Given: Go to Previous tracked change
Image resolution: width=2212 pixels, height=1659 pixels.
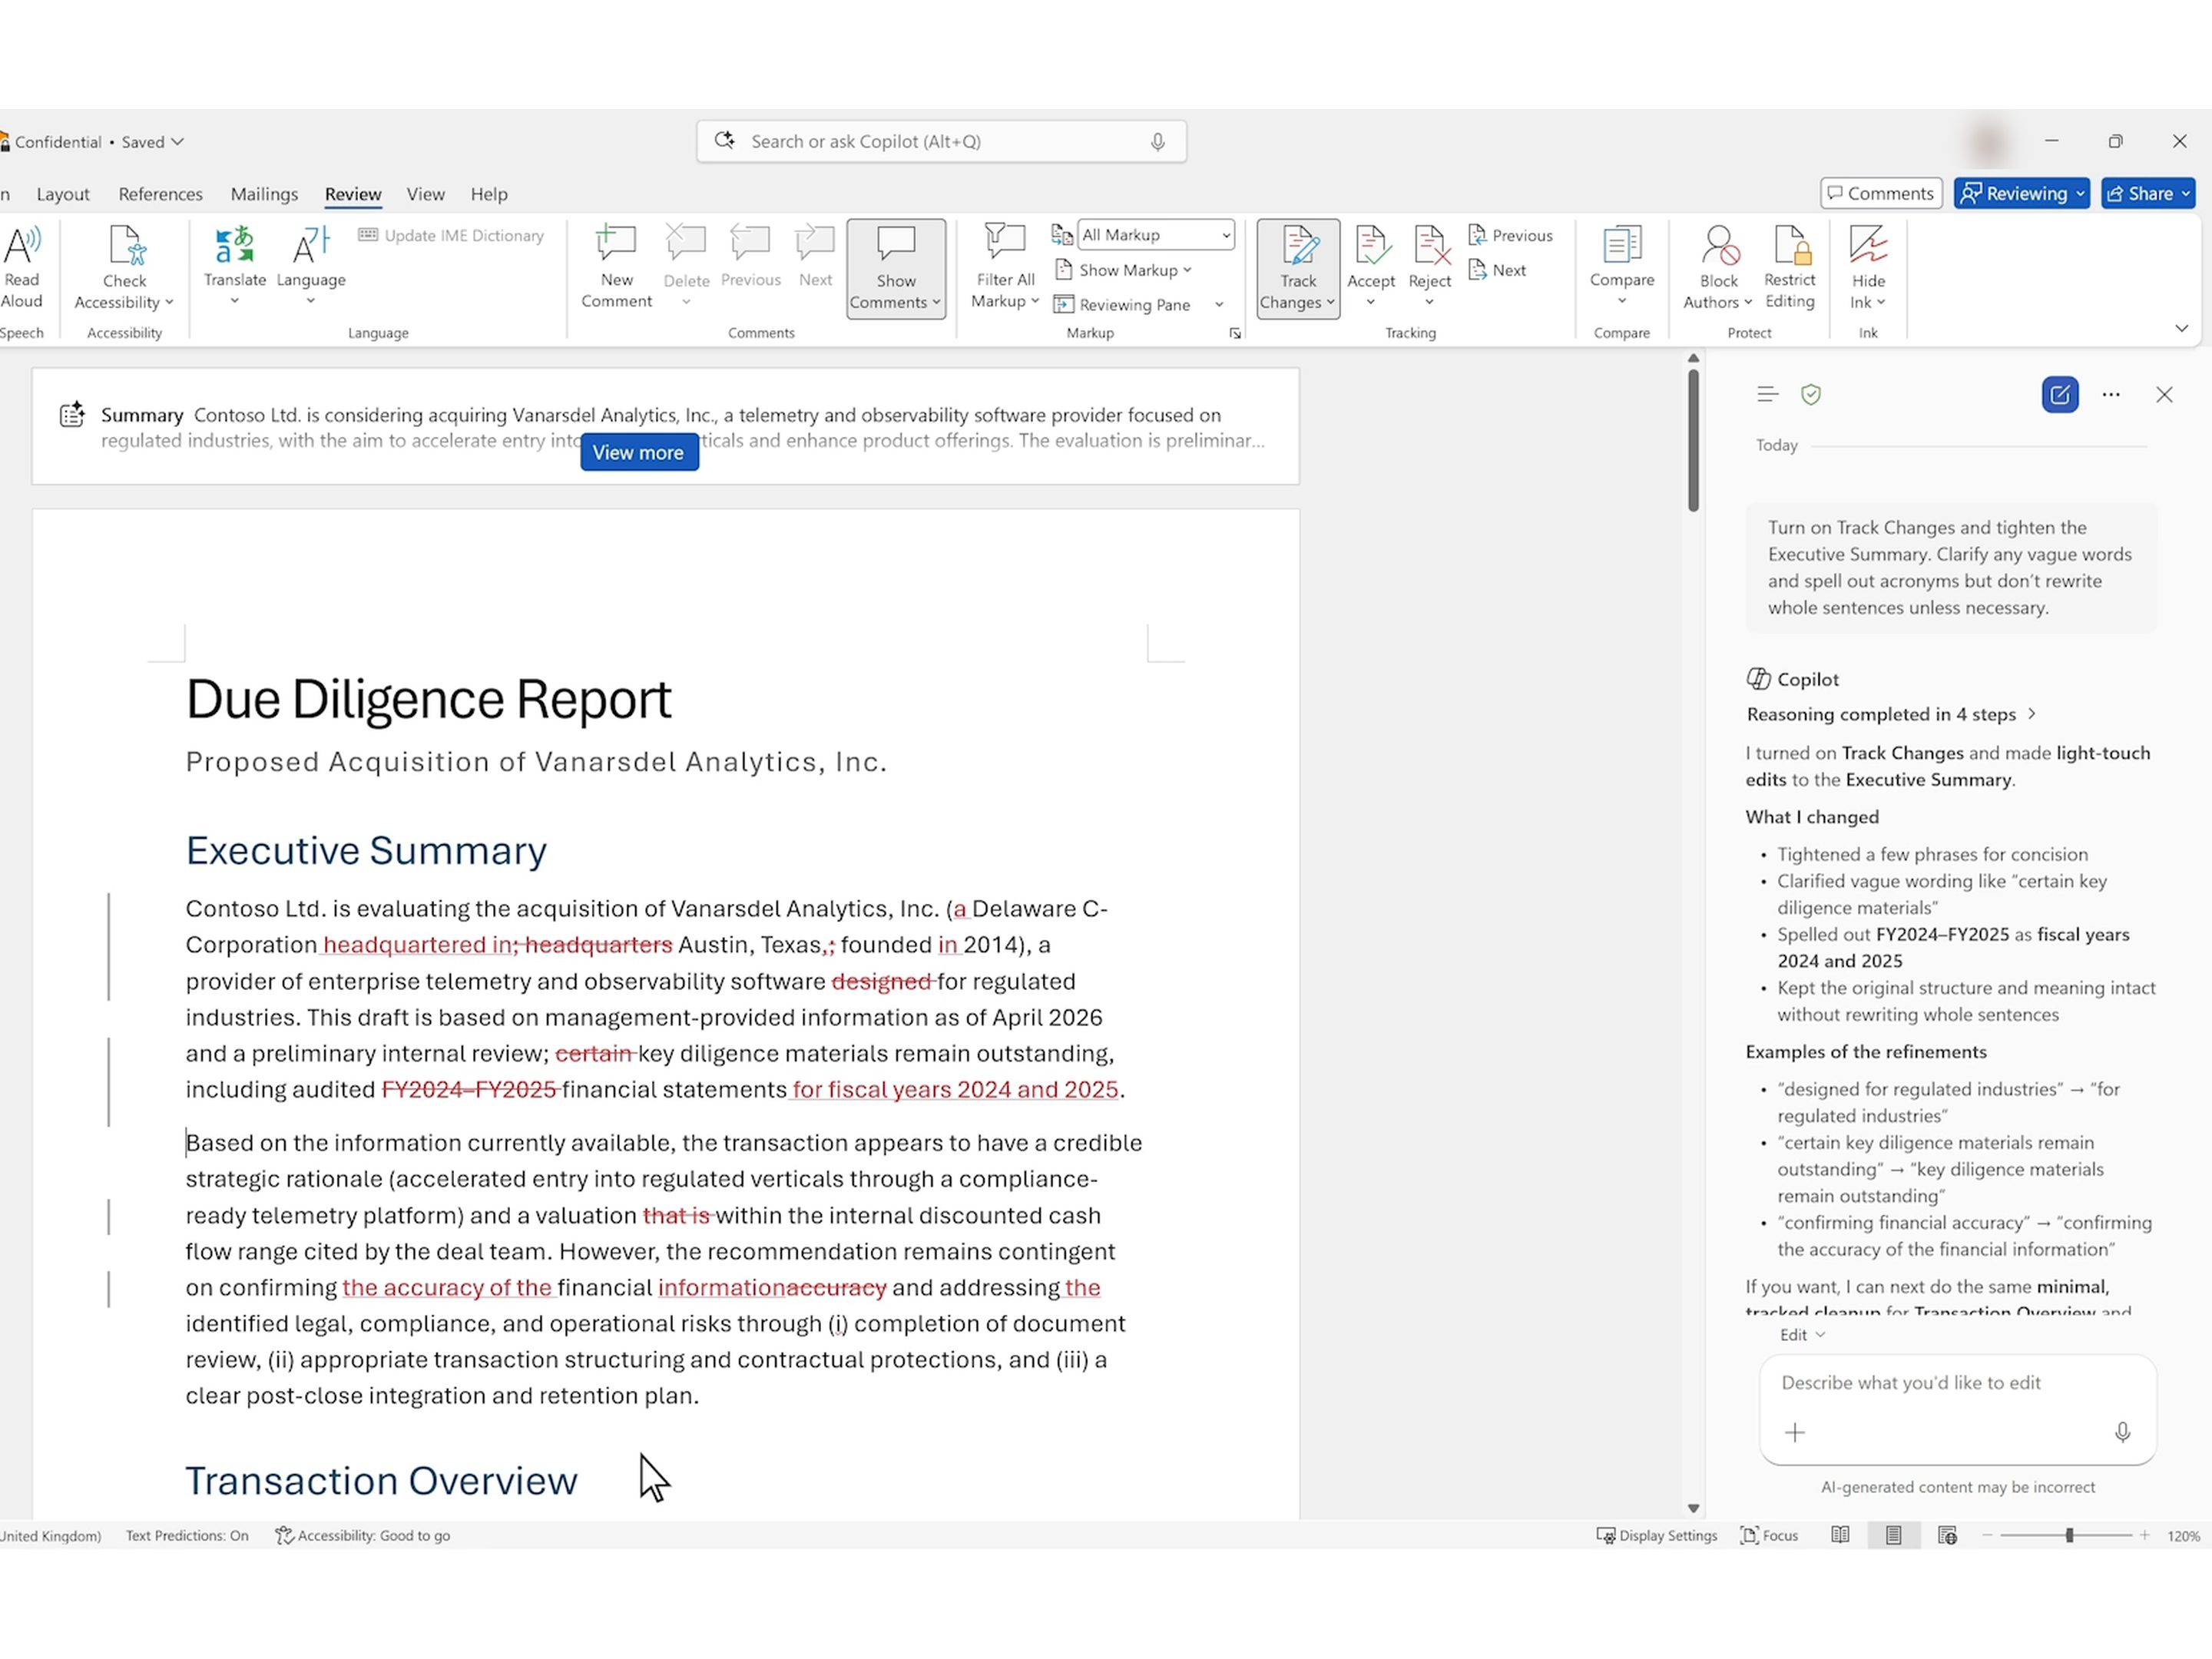Looking at the screenshot, I should pyautogui.click(x=1510, y=235).
